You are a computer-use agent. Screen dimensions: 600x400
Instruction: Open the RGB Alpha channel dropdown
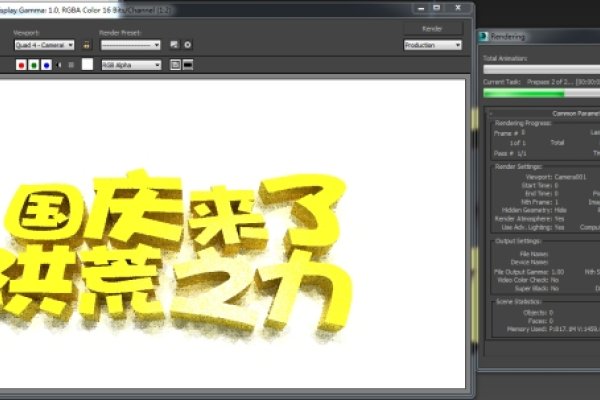coord(131,65)
